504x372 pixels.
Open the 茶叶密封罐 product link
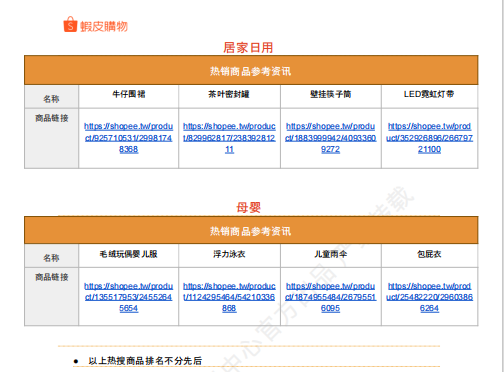[x=229, y=138]
